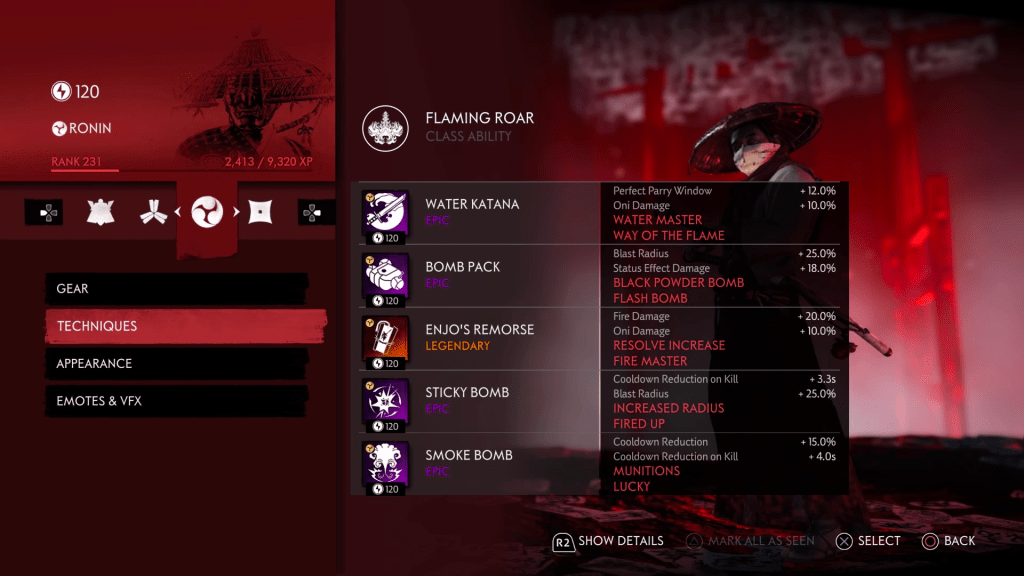
Task: Open the Techniques menu
Action: tap(185, 326)
